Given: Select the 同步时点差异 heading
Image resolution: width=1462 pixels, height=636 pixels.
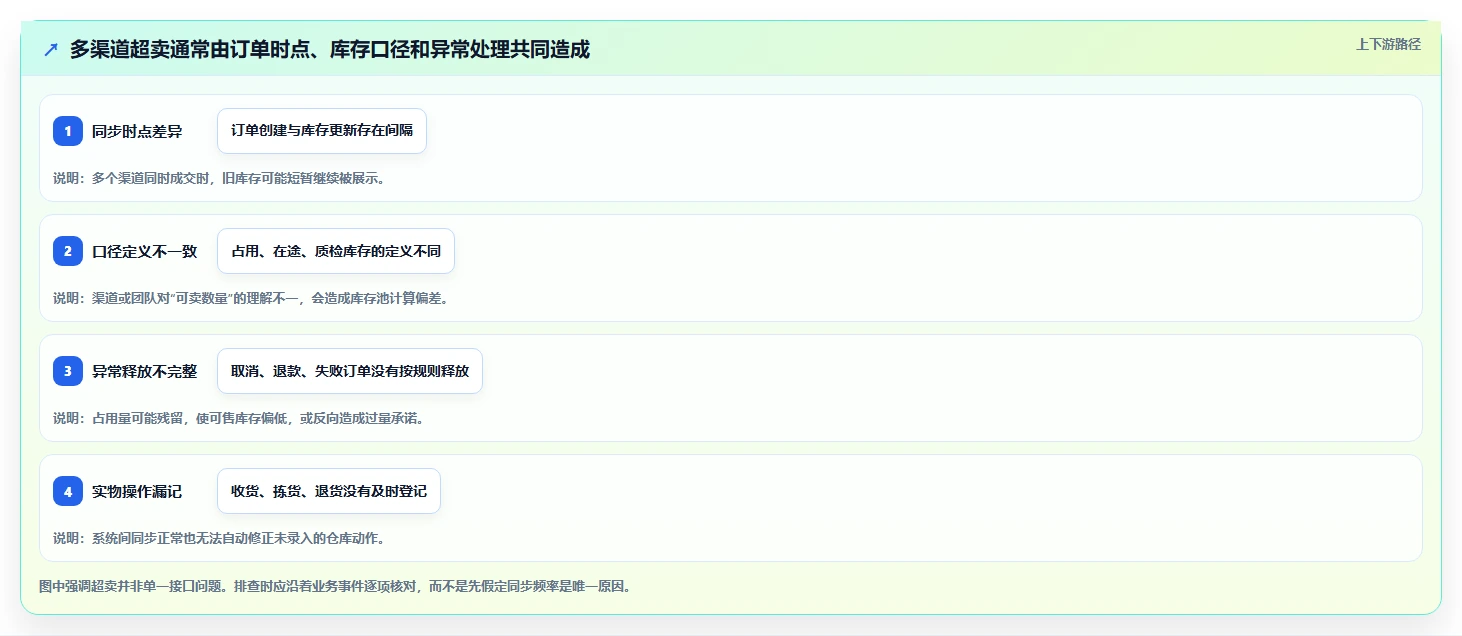Looking at the screenshot, I should tap(137, 131).
